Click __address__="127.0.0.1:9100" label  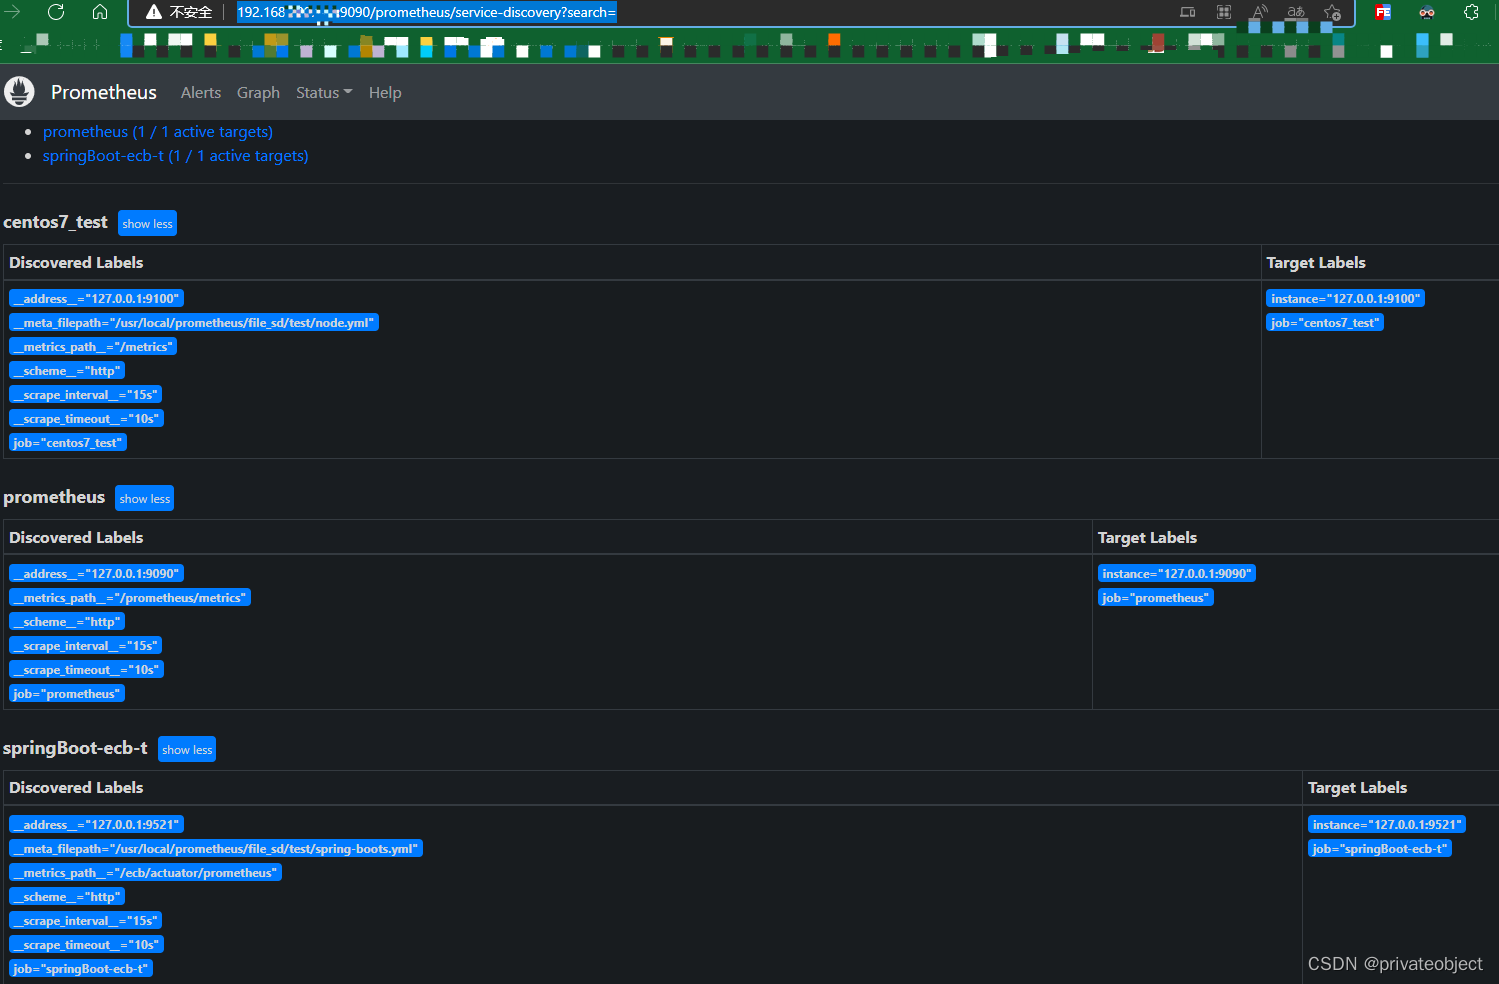click(x=96, y=298)
